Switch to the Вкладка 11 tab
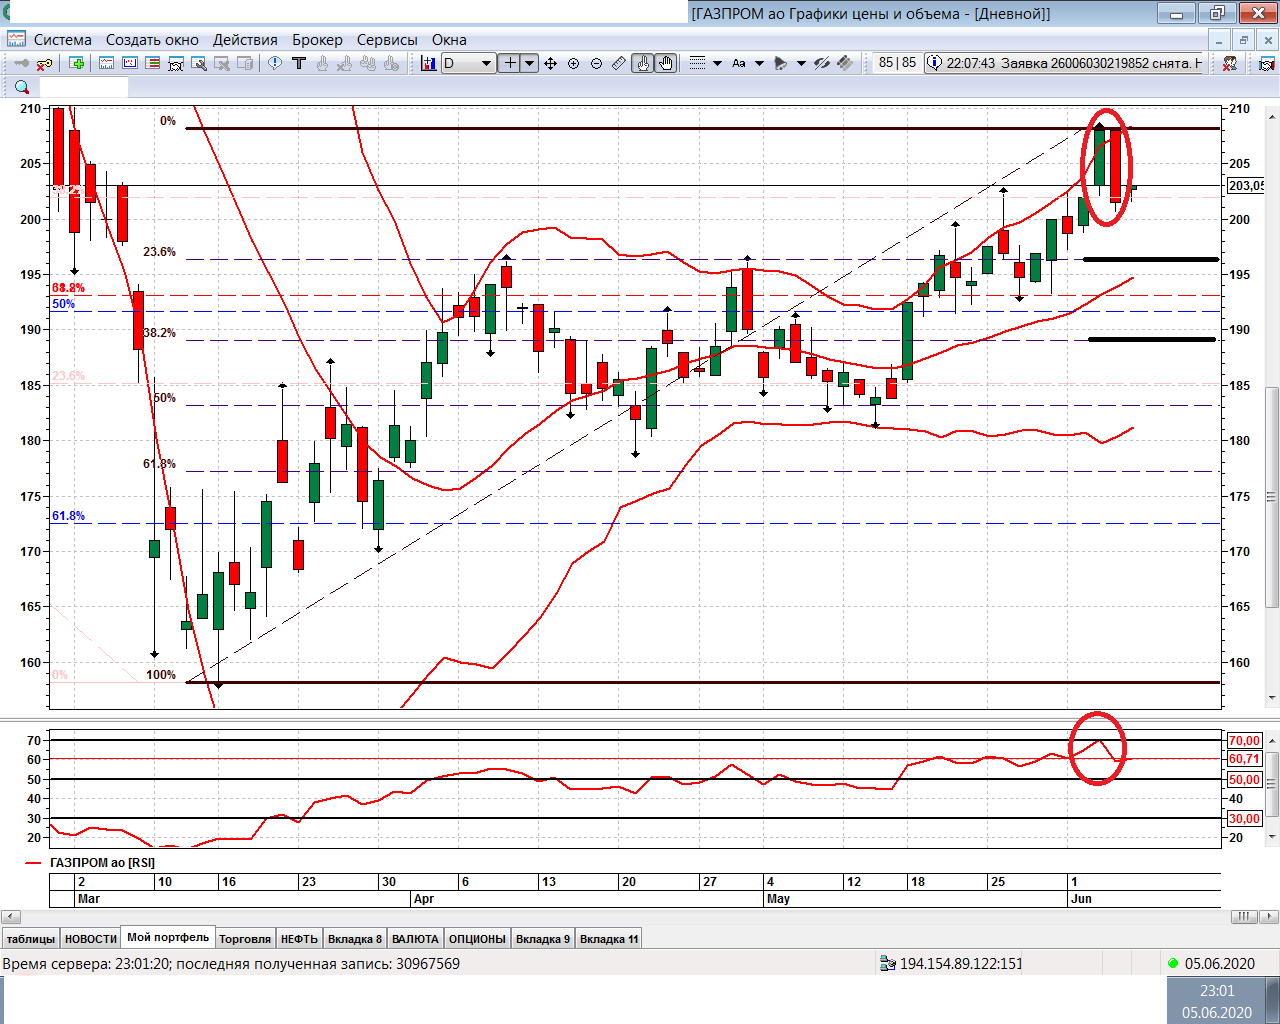The height and width of the screenshot is (1024, 1280). (609, 939)
